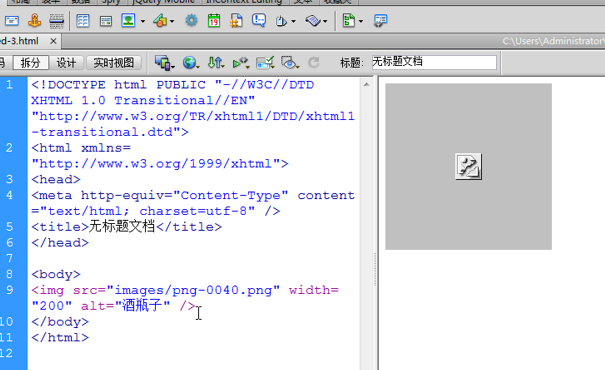Select the broken image placeholder in design view

pos(468,166)
